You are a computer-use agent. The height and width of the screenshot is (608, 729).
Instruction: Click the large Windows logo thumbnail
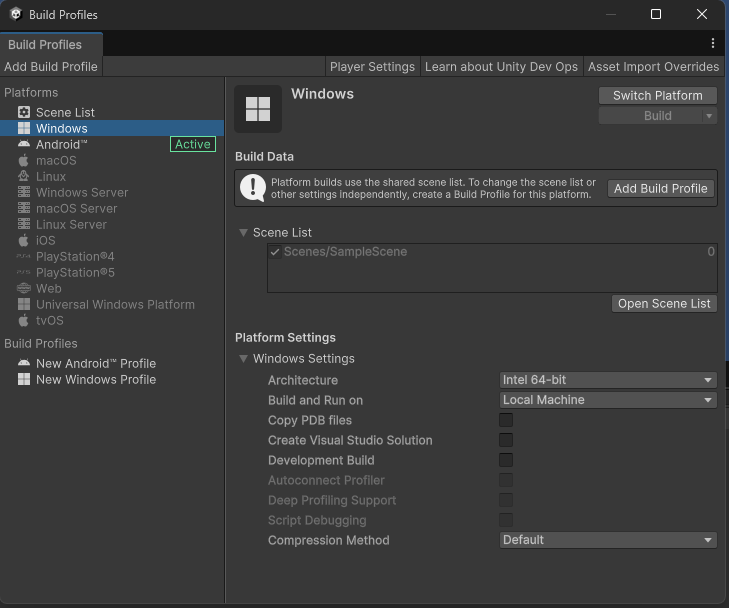click(258, 109)
